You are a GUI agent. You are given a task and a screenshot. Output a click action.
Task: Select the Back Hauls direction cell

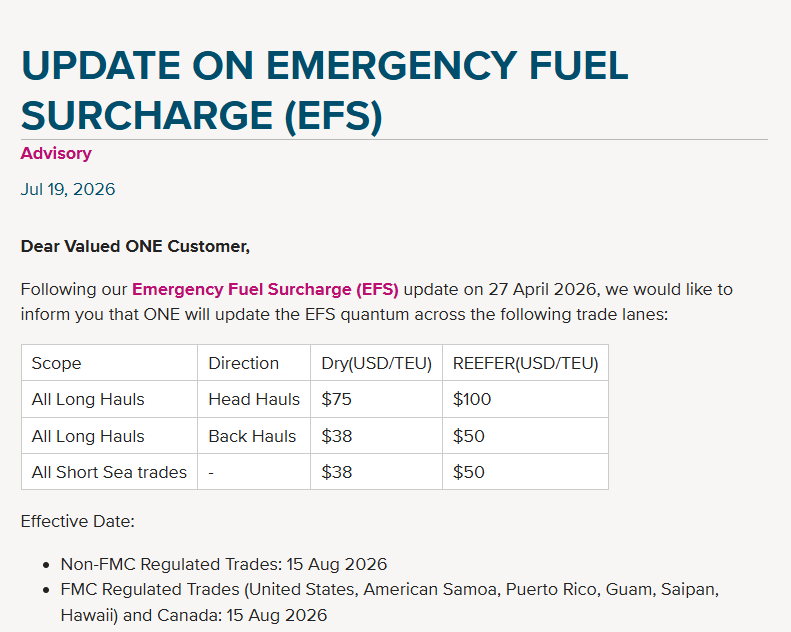point(254,436)
